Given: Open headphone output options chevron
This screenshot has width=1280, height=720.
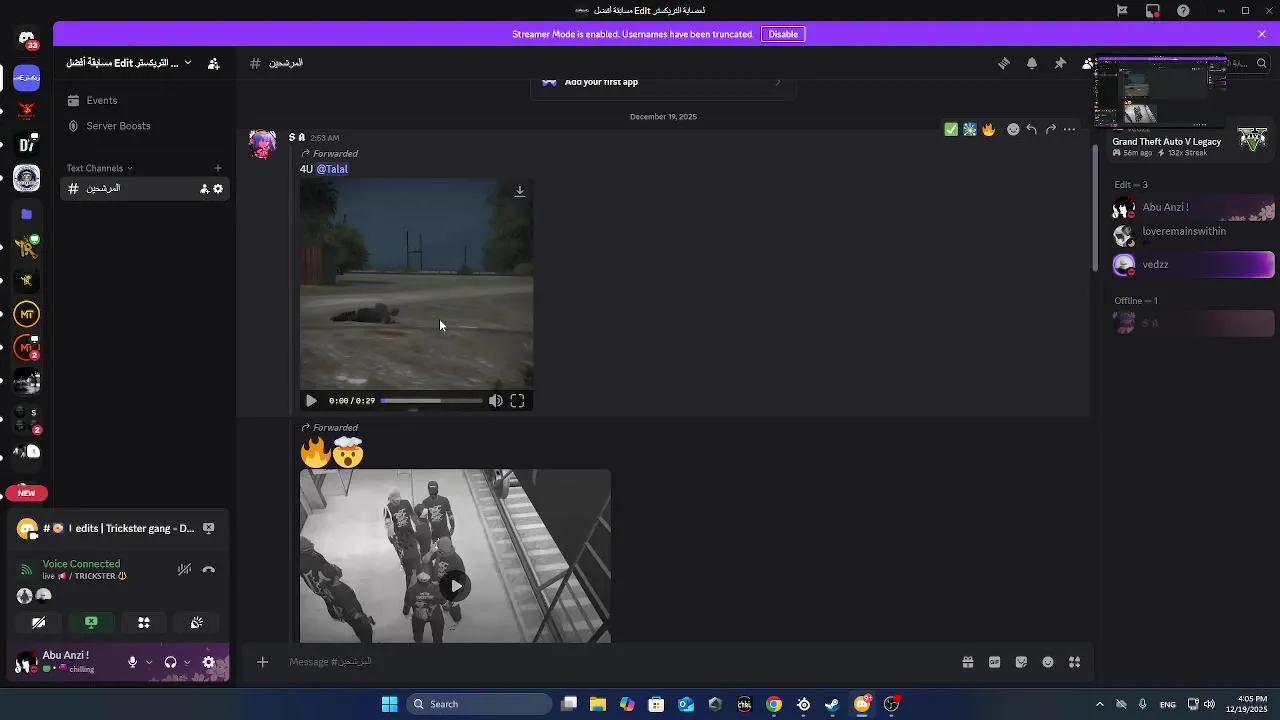Looking at the screenshot, I should pos(187,662).
